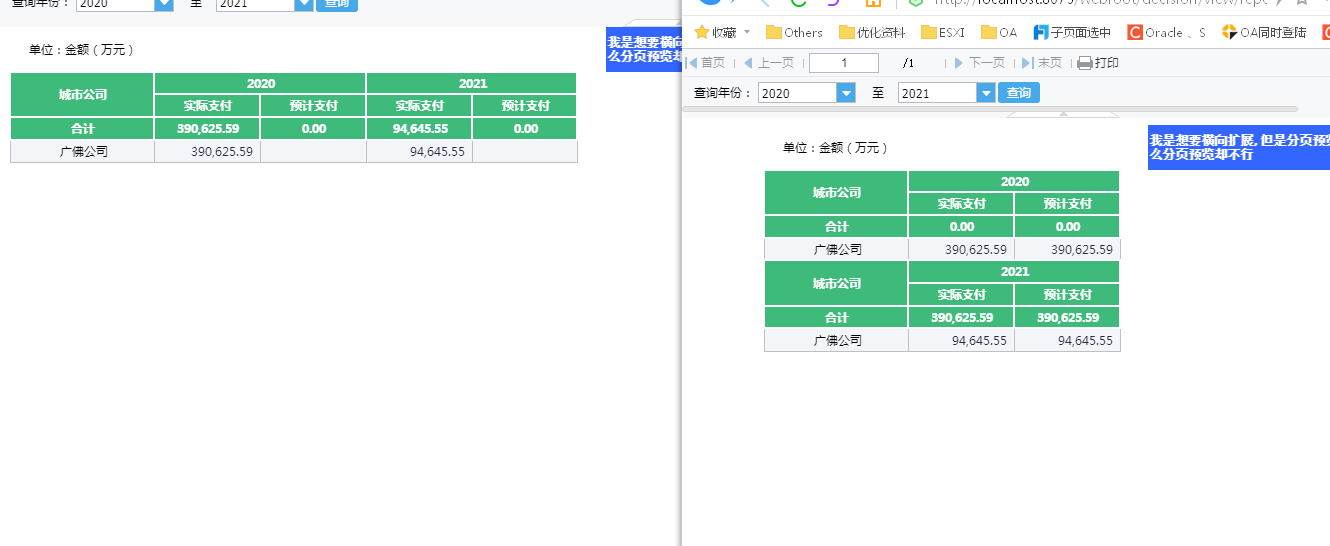
Task: Select 广佛公司 row label in left table
Action: [x=82, y=152]
